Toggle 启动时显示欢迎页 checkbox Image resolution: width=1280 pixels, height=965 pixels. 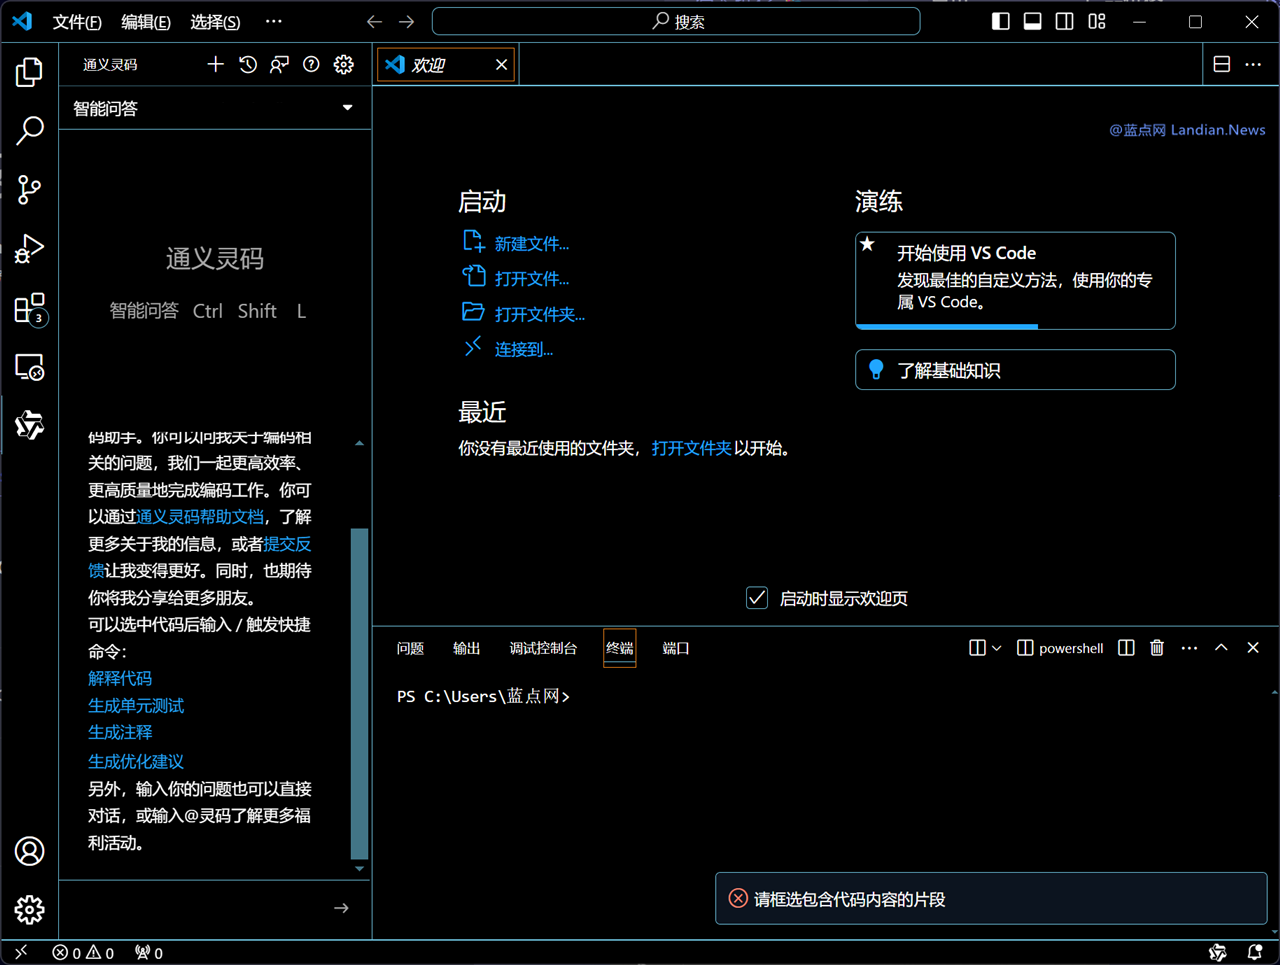tap(757, 598)
